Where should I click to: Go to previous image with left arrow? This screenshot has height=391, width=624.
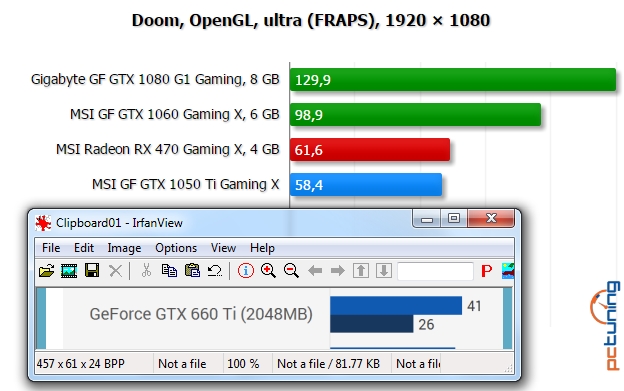(x=315, y=271)
